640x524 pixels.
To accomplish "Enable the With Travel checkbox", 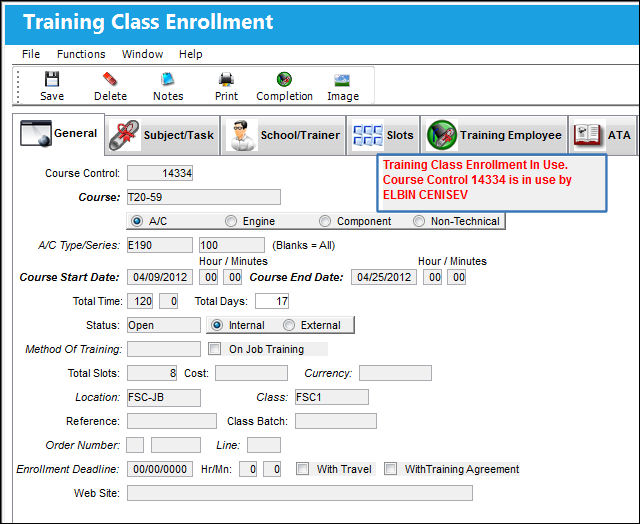I will click(302, 469).
